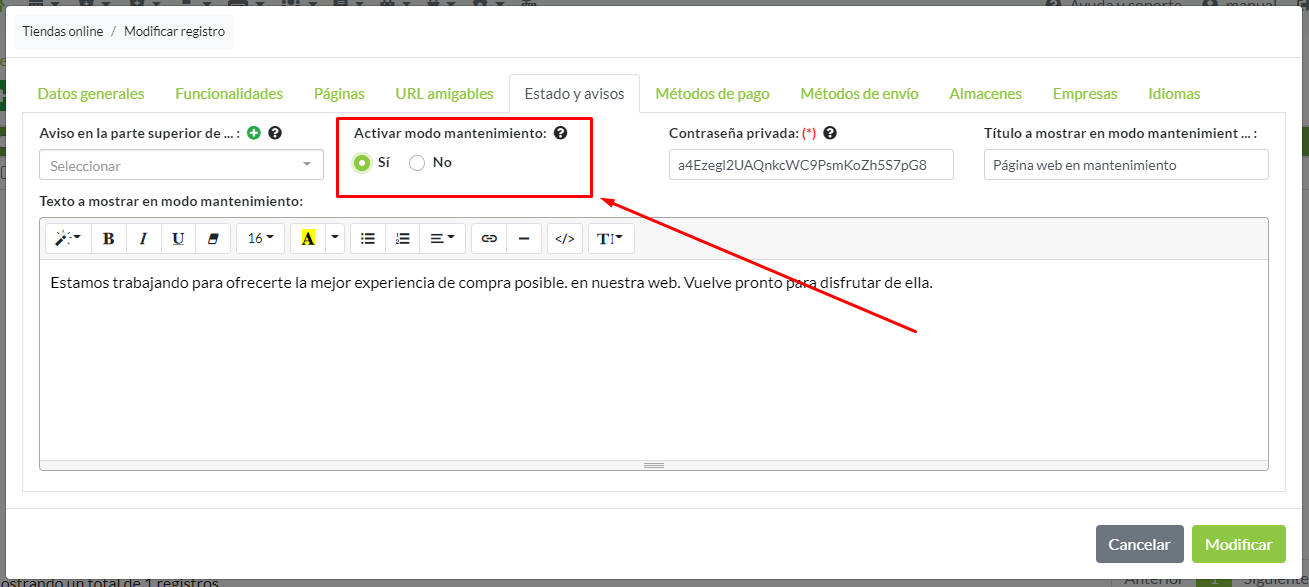Switch to the 'Métodos de pago' tab
This screenshot has width=1309, height=587.
[712, 94]
